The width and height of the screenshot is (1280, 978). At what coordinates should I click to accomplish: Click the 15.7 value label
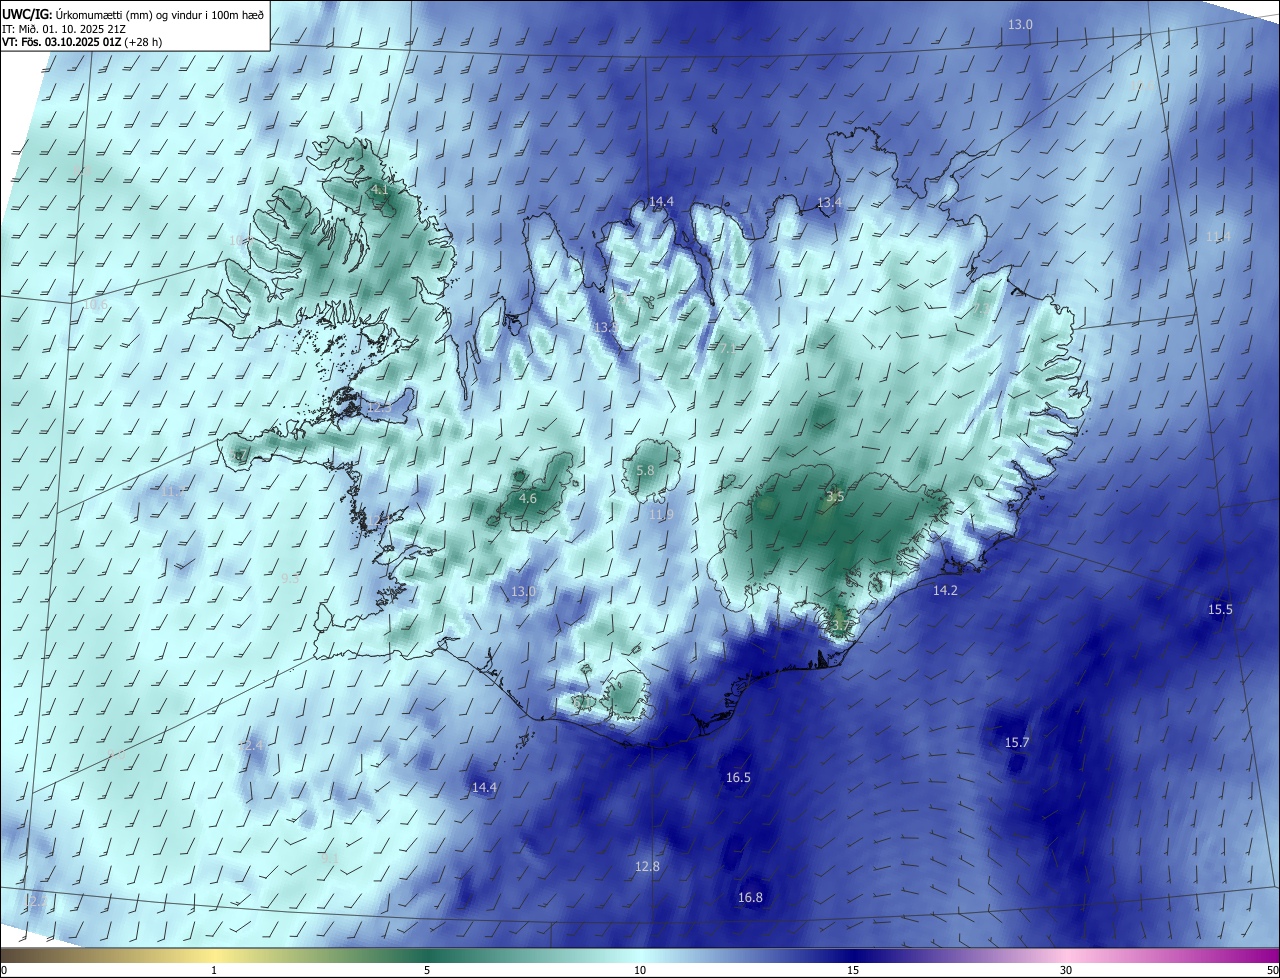click(1017, 742)
